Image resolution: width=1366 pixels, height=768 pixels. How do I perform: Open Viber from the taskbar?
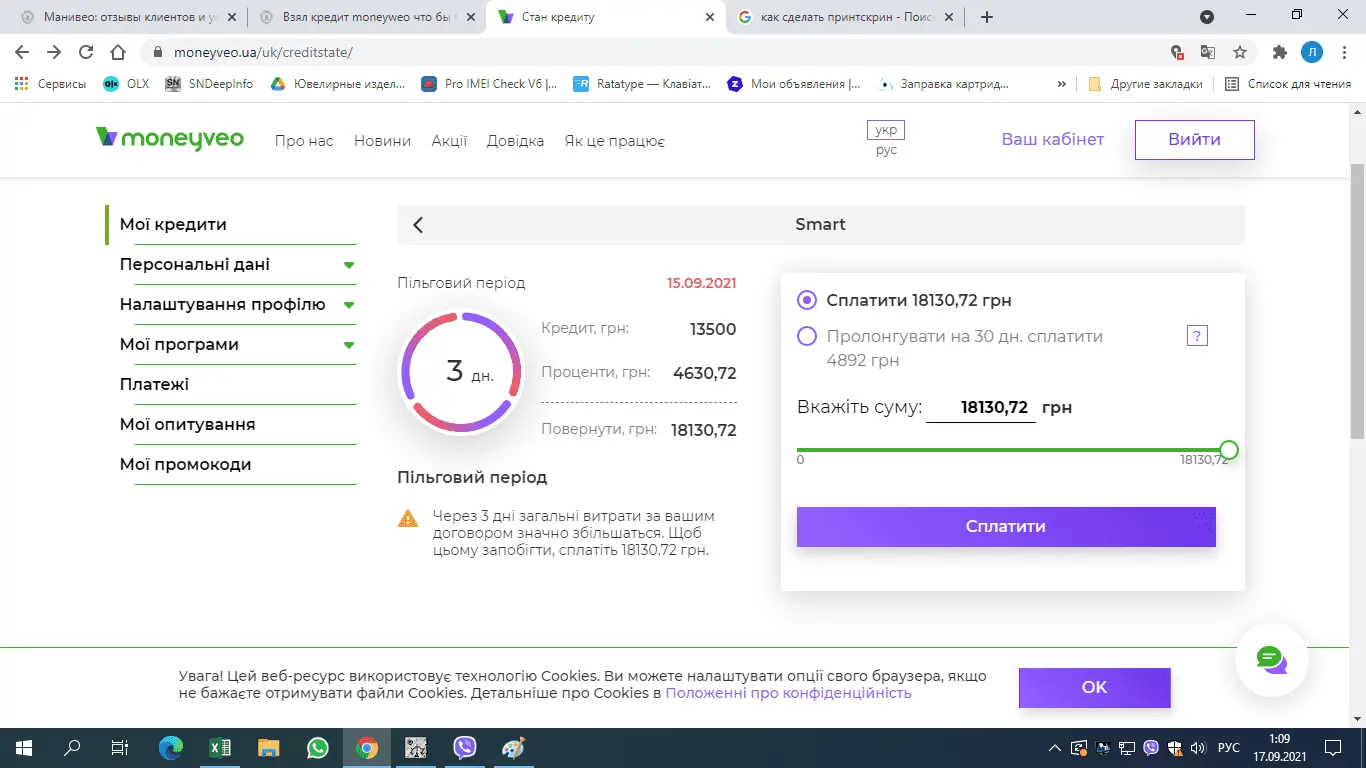(465, 747)
